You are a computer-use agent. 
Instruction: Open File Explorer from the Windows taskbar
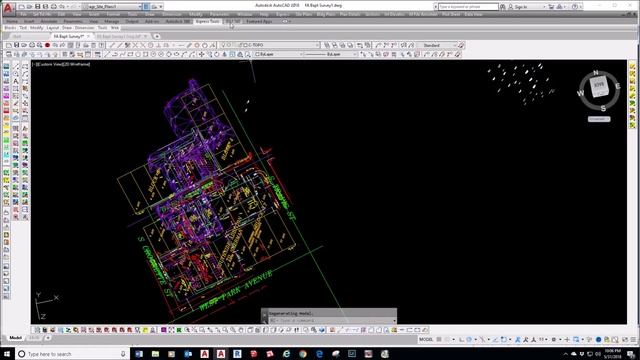[155, 354]
